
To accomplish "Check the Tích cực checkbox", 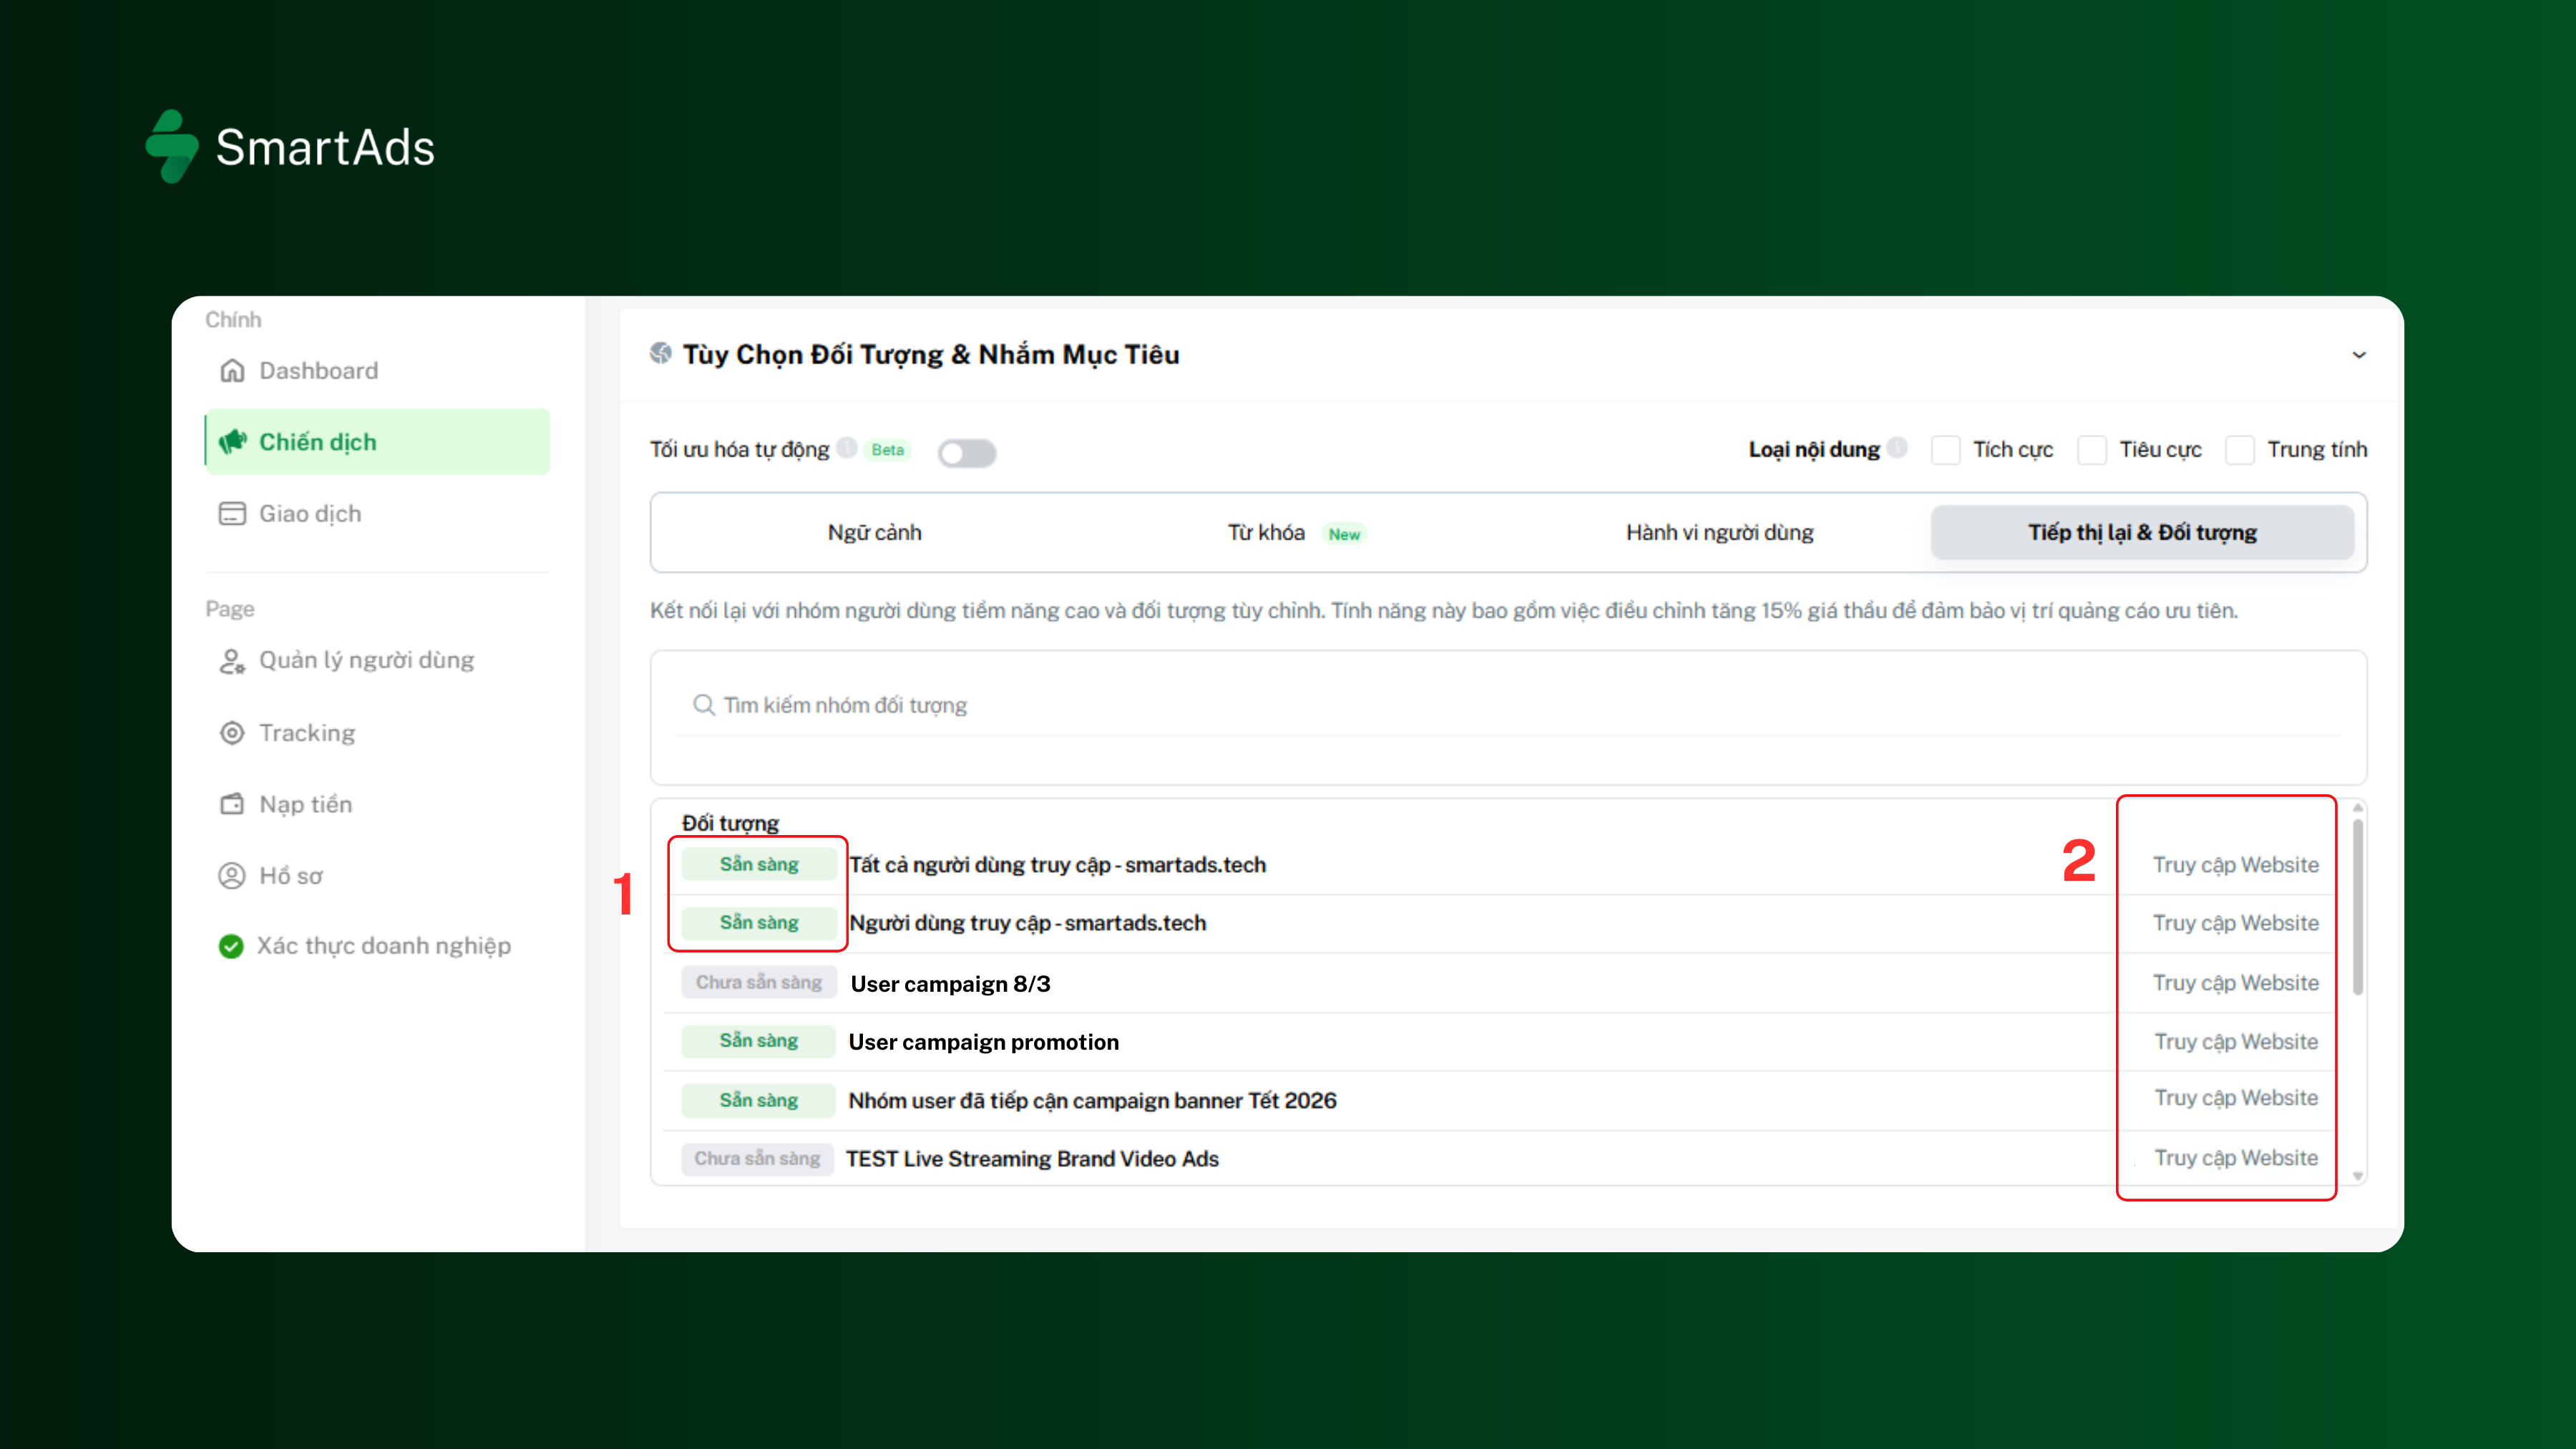I will (x=1946, y=450).
